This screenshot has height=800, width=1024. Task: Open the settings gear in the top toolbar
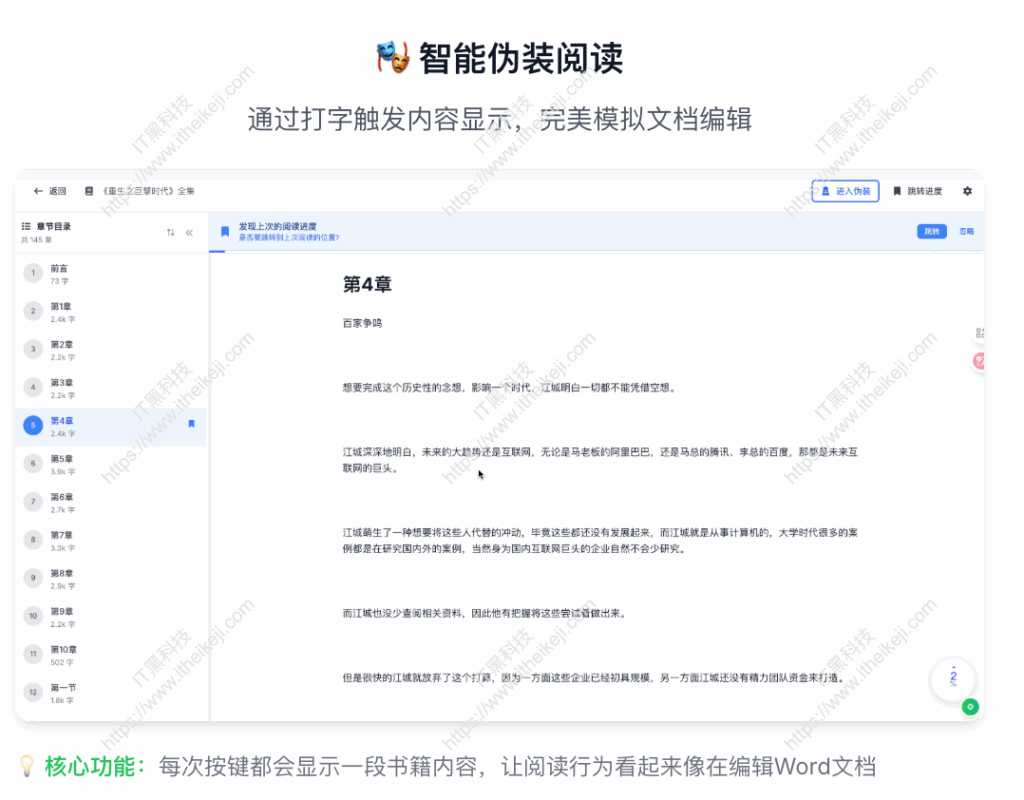click(967, 191)
